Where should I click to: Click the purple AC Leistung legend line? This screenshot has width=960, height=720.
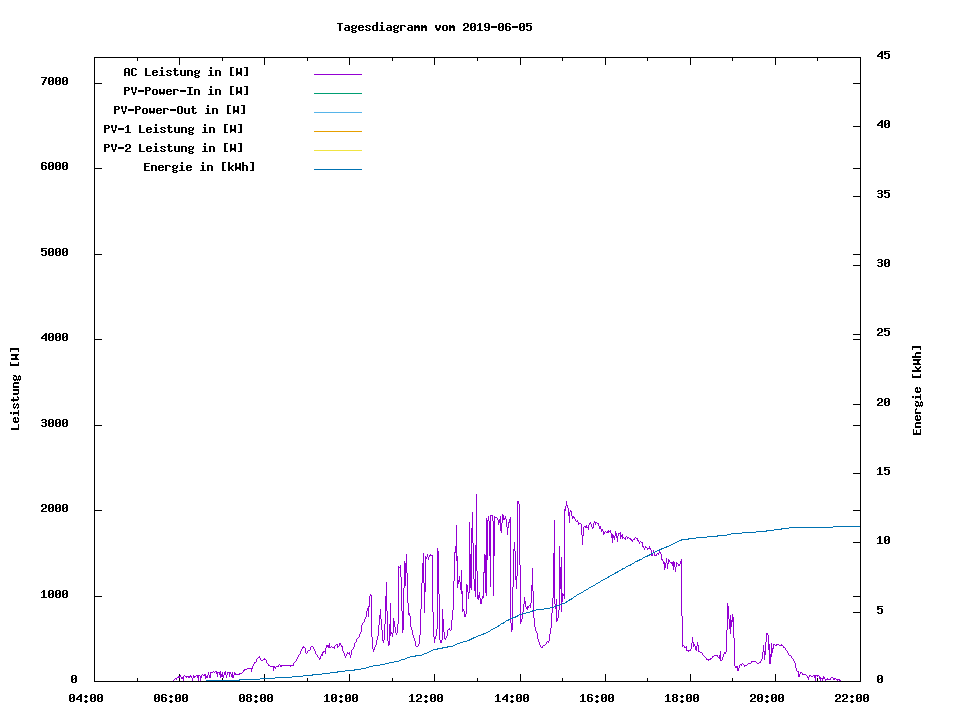[337, 74]
